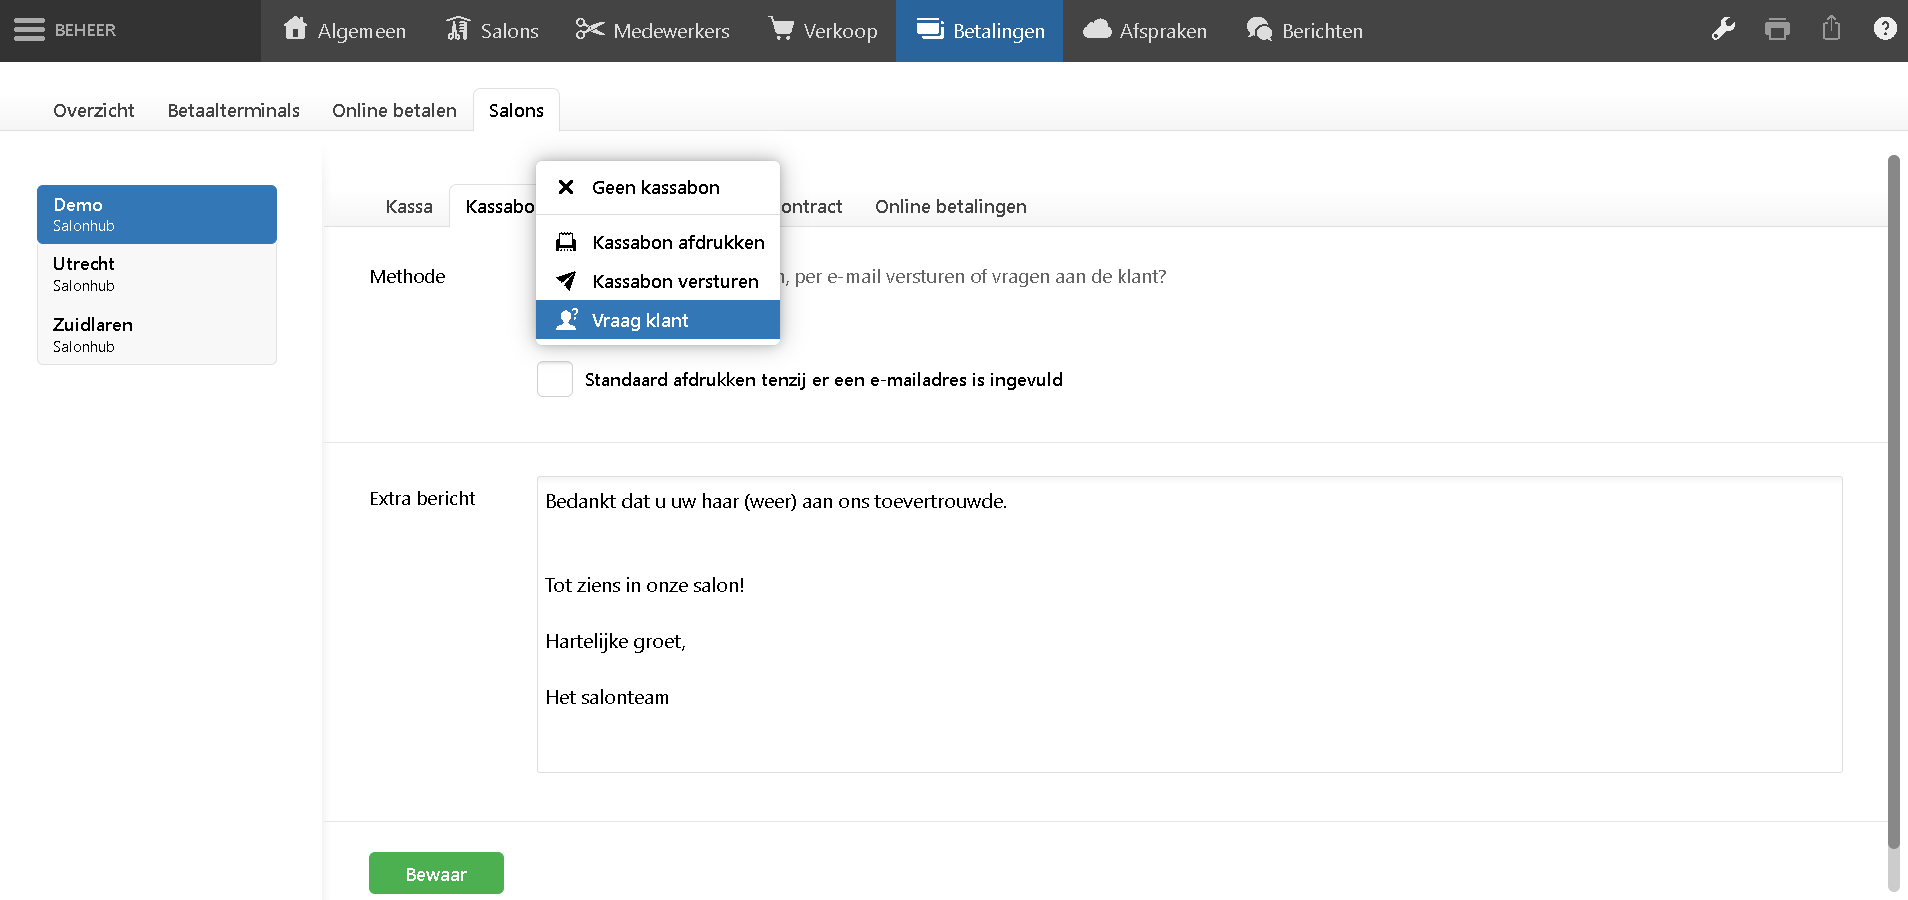This screenshot has height=900, width=1908.
Task: Click the wrench settings icon
Action: coord(1723,29)
